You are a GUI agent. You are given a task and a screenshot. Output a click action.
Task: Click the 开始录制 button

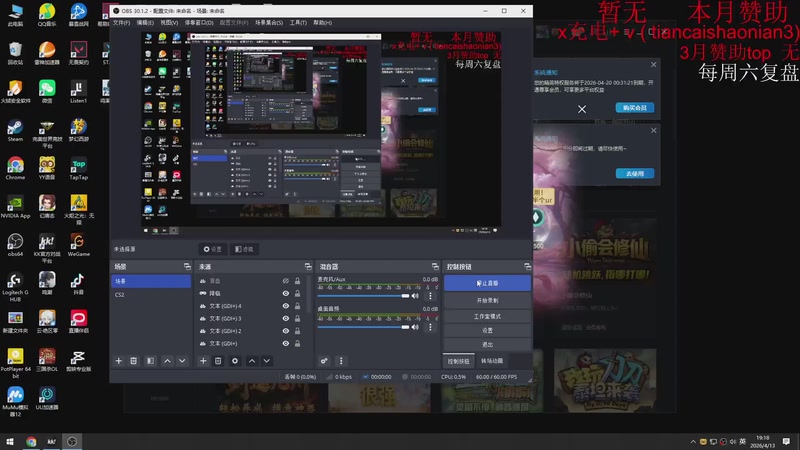pyautogui.click(x=487, y=301)
